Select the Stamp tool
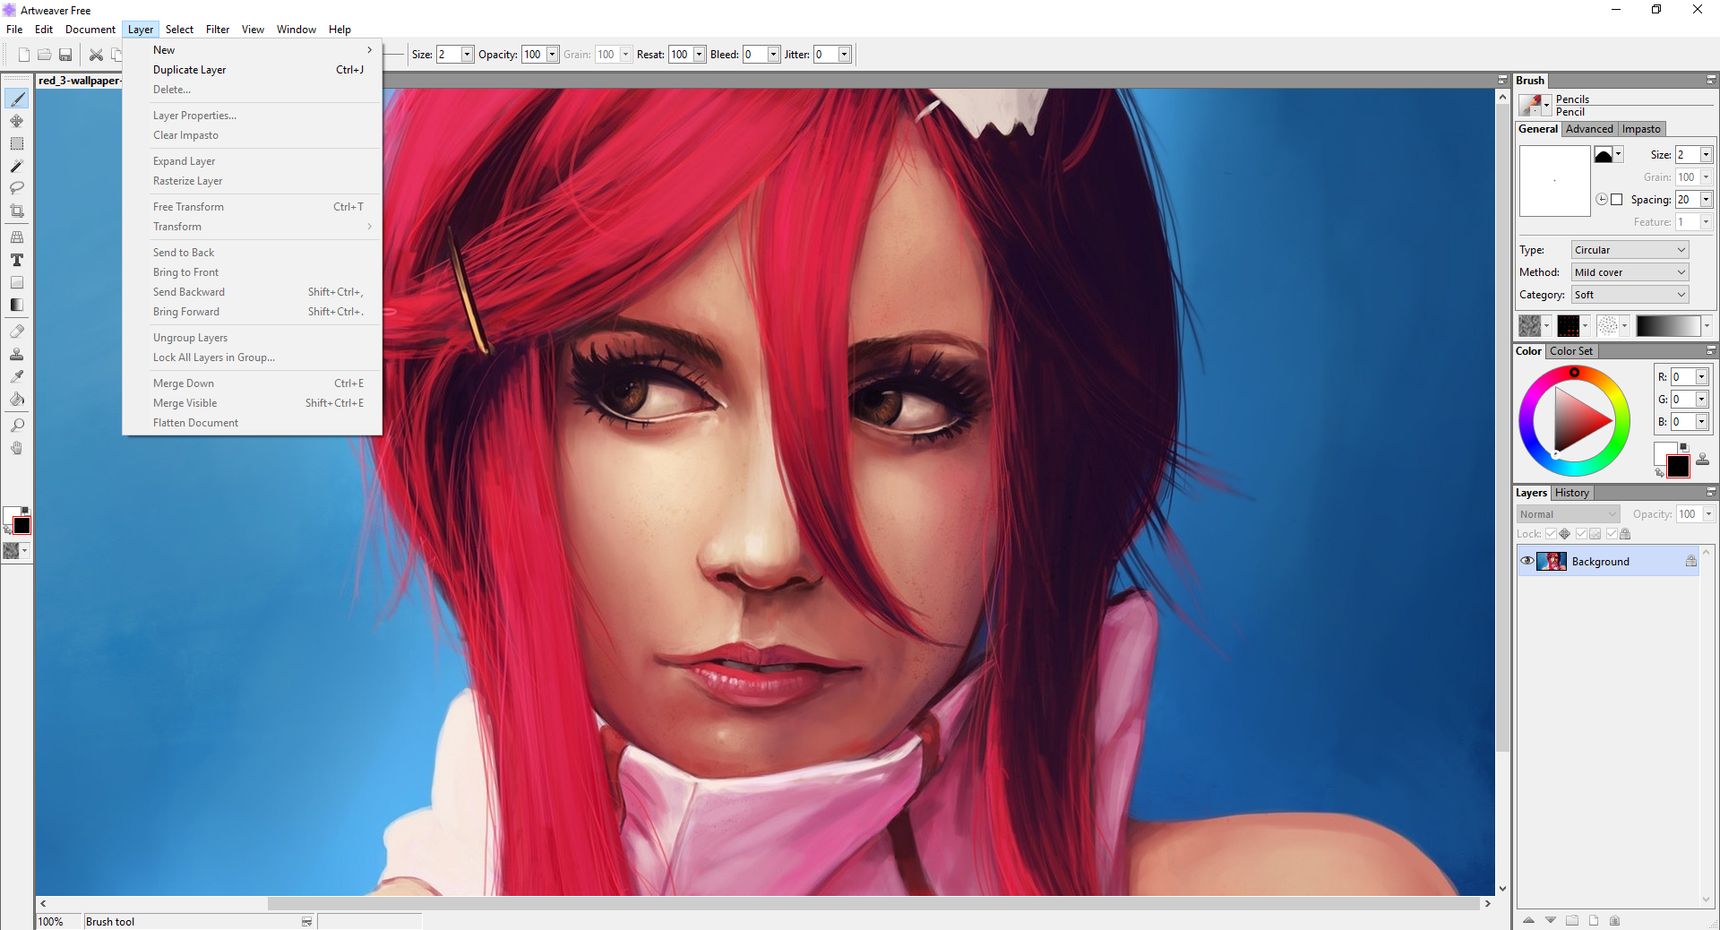 pyautogui.click(x=17, y=354)
